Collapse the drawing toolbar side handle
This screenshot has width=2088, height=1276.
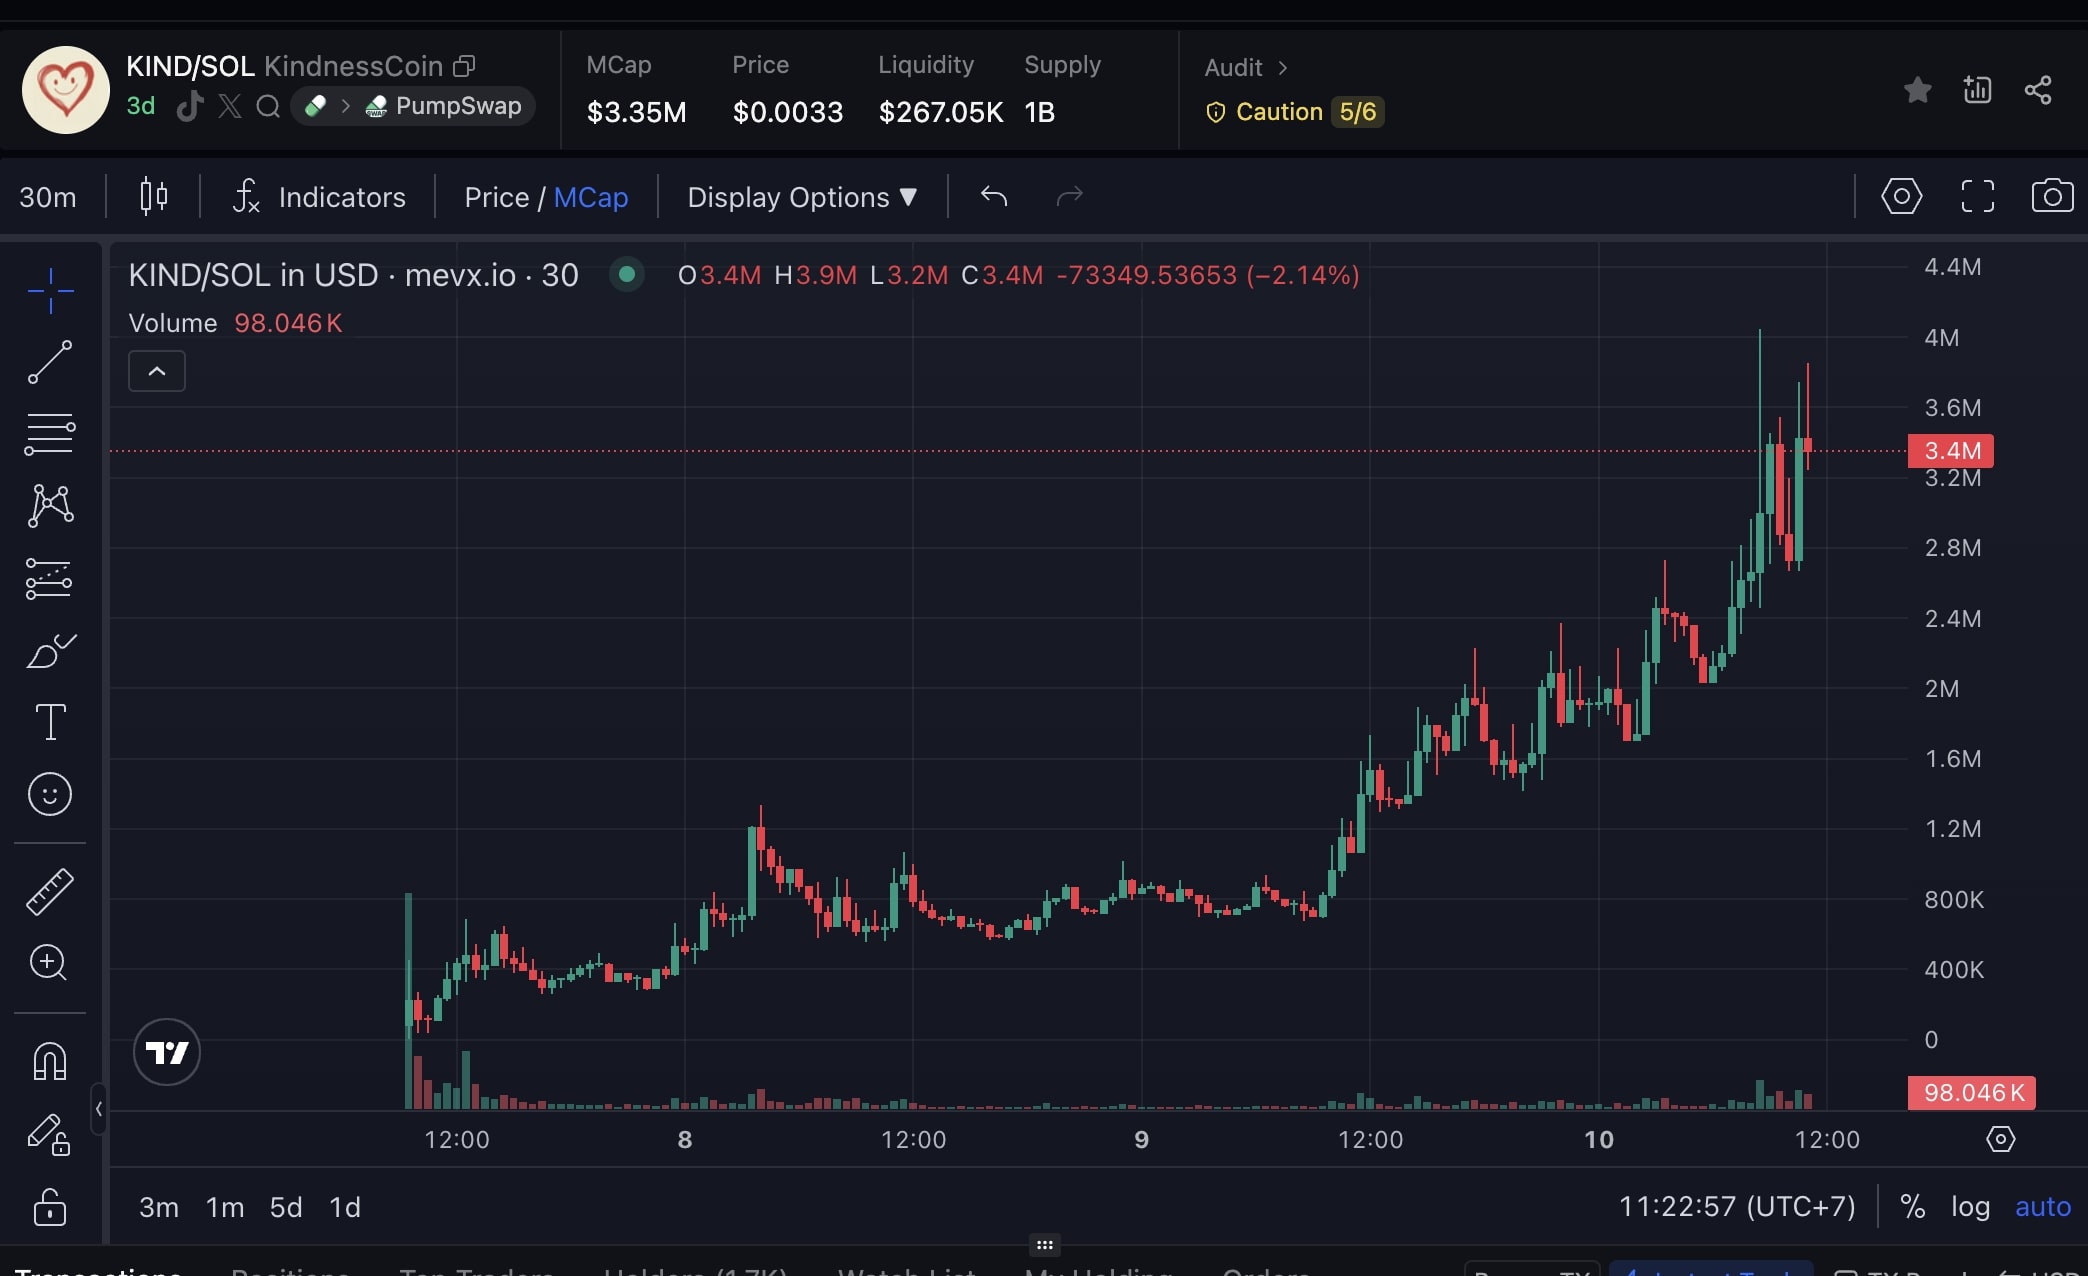98,1108
